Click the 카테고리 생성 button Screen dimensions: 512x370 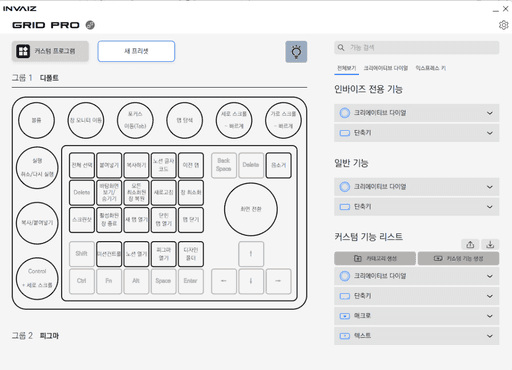pos(375,258)
